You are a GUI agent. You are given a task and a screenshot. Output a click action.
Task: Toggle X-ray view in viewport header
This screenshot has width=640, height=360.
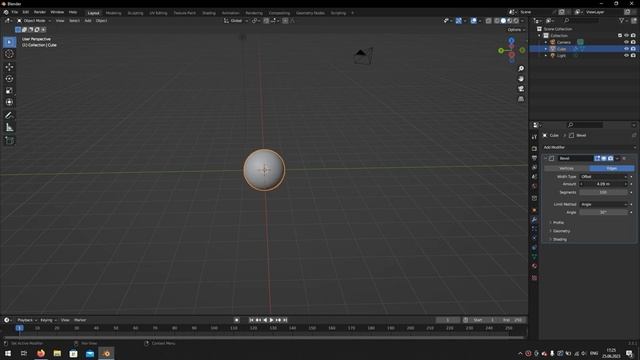pyautogui.click(x=488, y=20)
